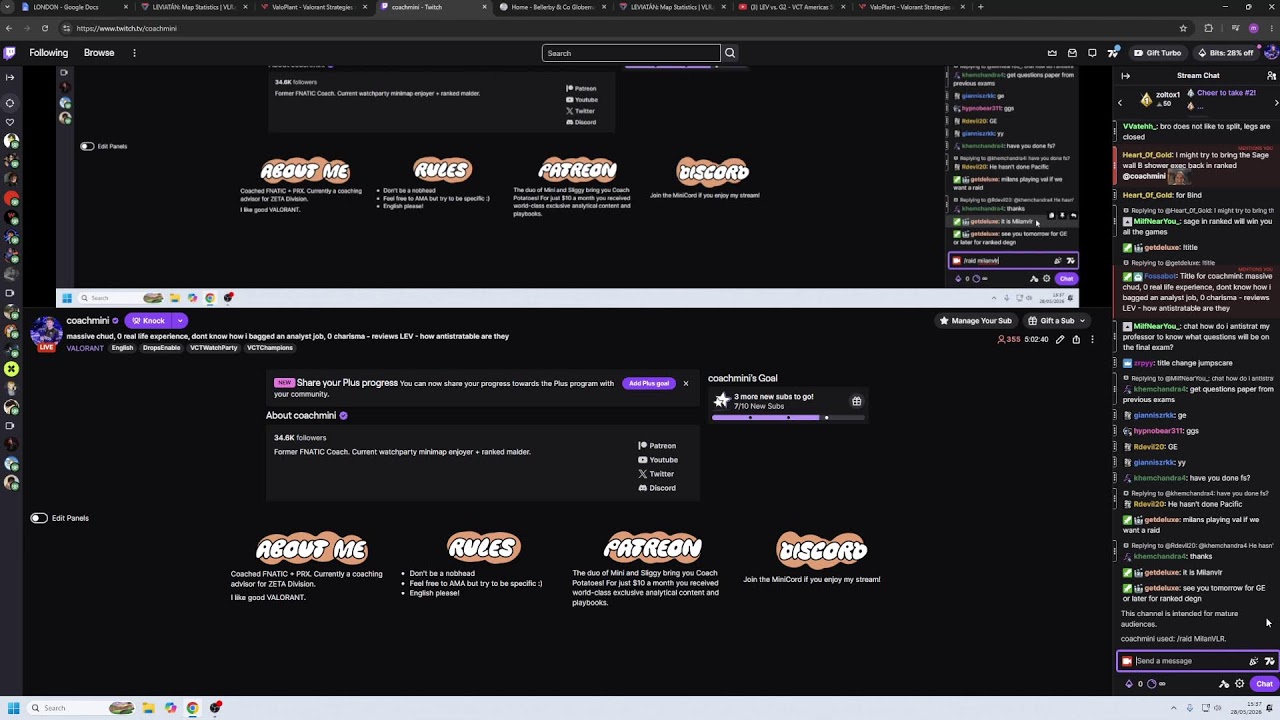Click the sub goal progress bar
The height and width of the screenshot is (720, 1280).
(788, 417)
